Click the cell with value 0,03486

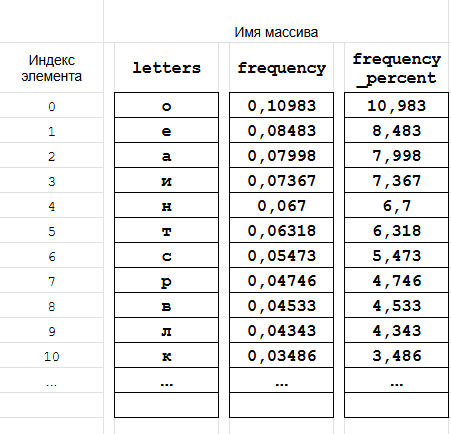[281, 355]
